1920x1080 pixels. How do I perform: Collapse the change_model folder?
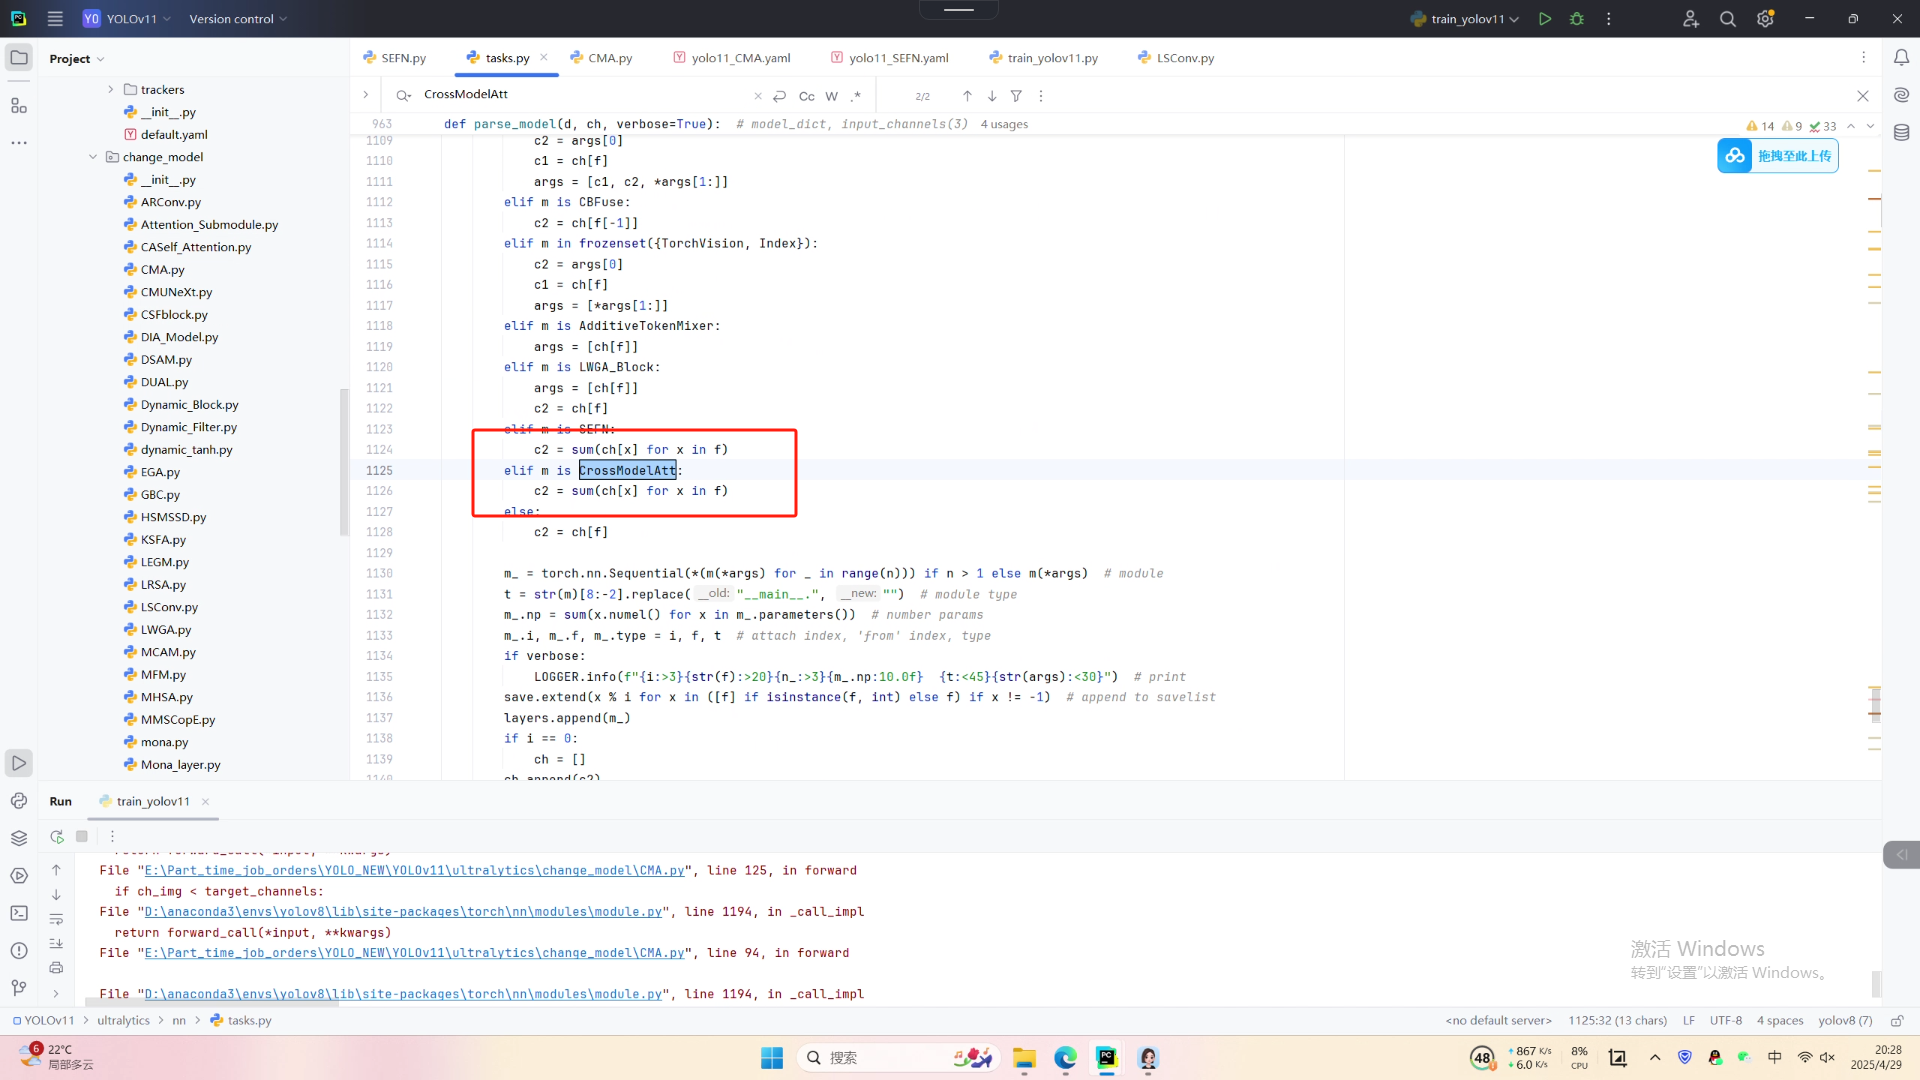[93, 157]
